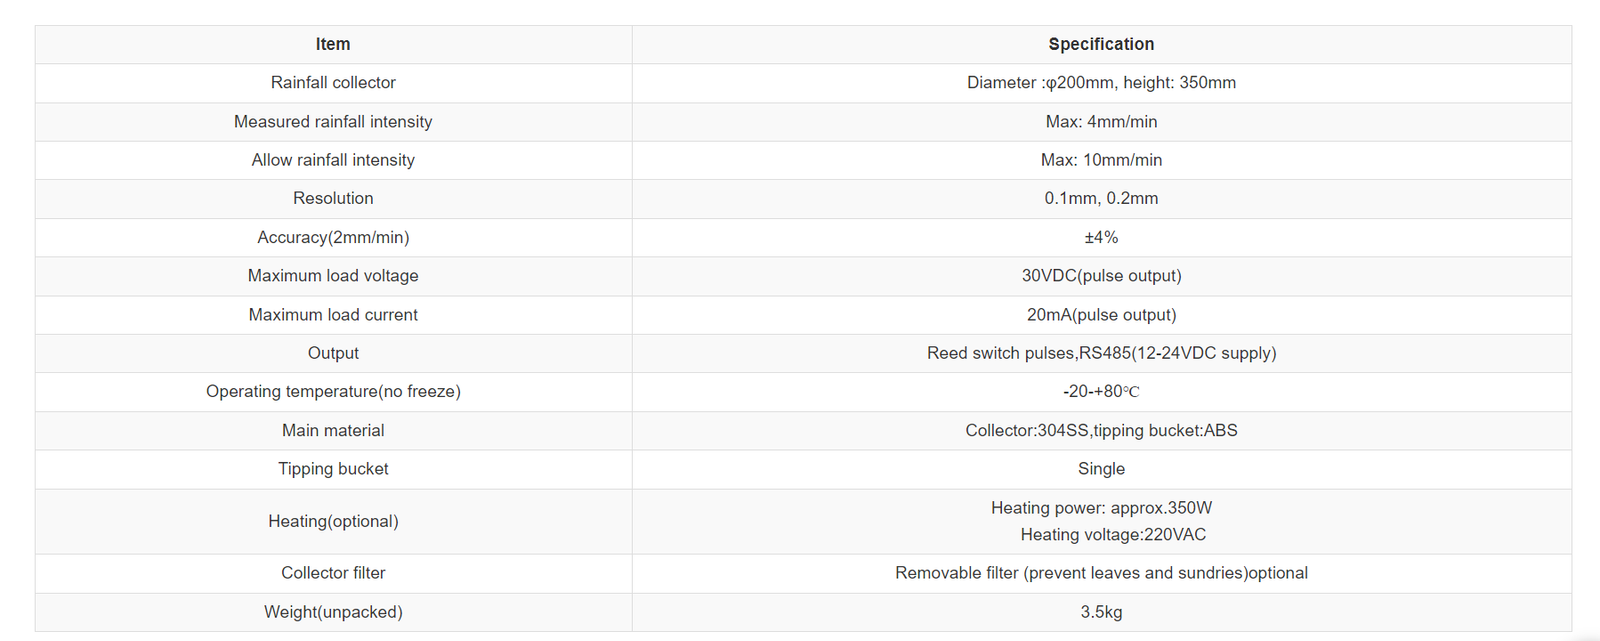This screenshot has height=641, width=1600.
Task: Select the "Collector filter" row label
Action: click(333, 573)
